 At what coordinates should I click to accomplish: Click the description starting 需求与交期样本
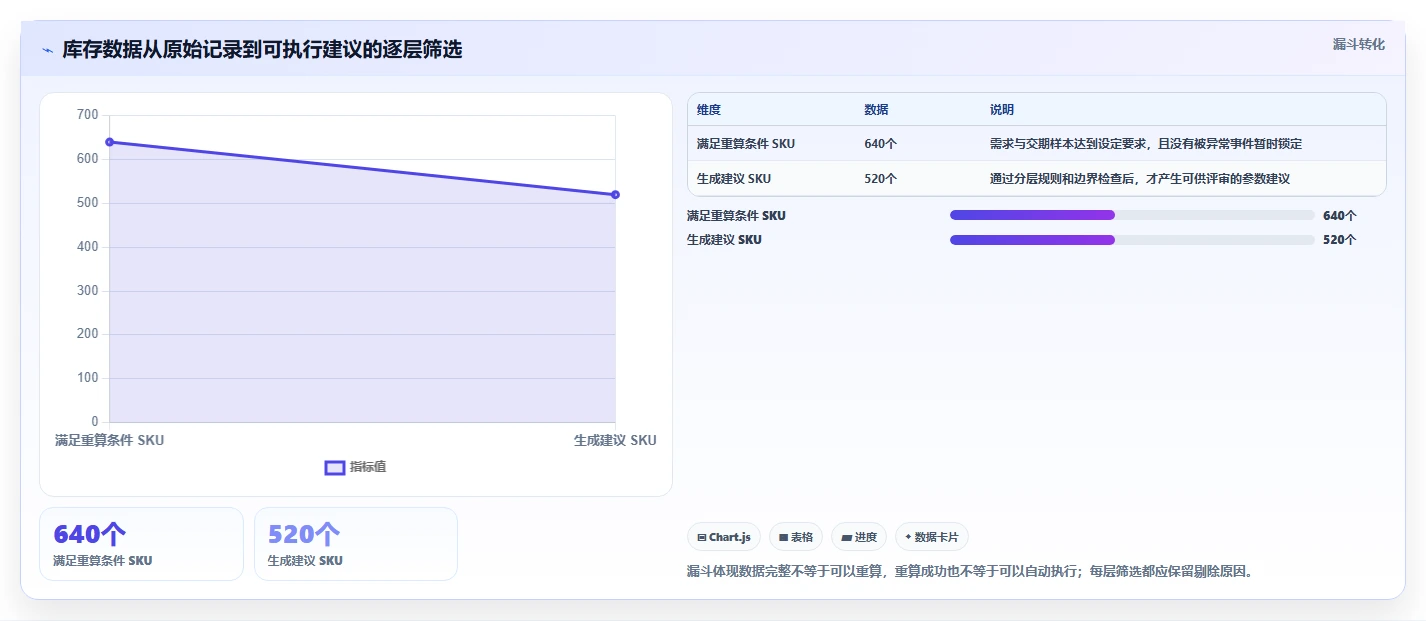click(x=1146, y=144)
